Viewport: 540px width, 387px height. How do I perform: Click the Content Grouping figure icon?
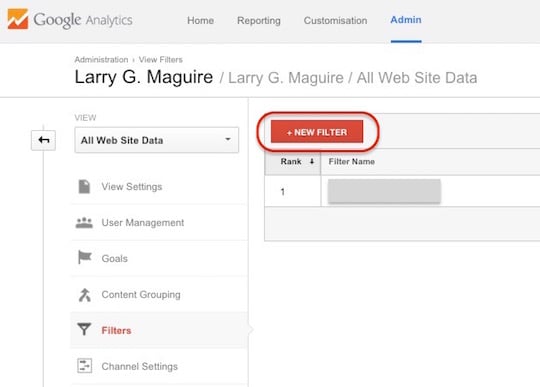[84, 295]
